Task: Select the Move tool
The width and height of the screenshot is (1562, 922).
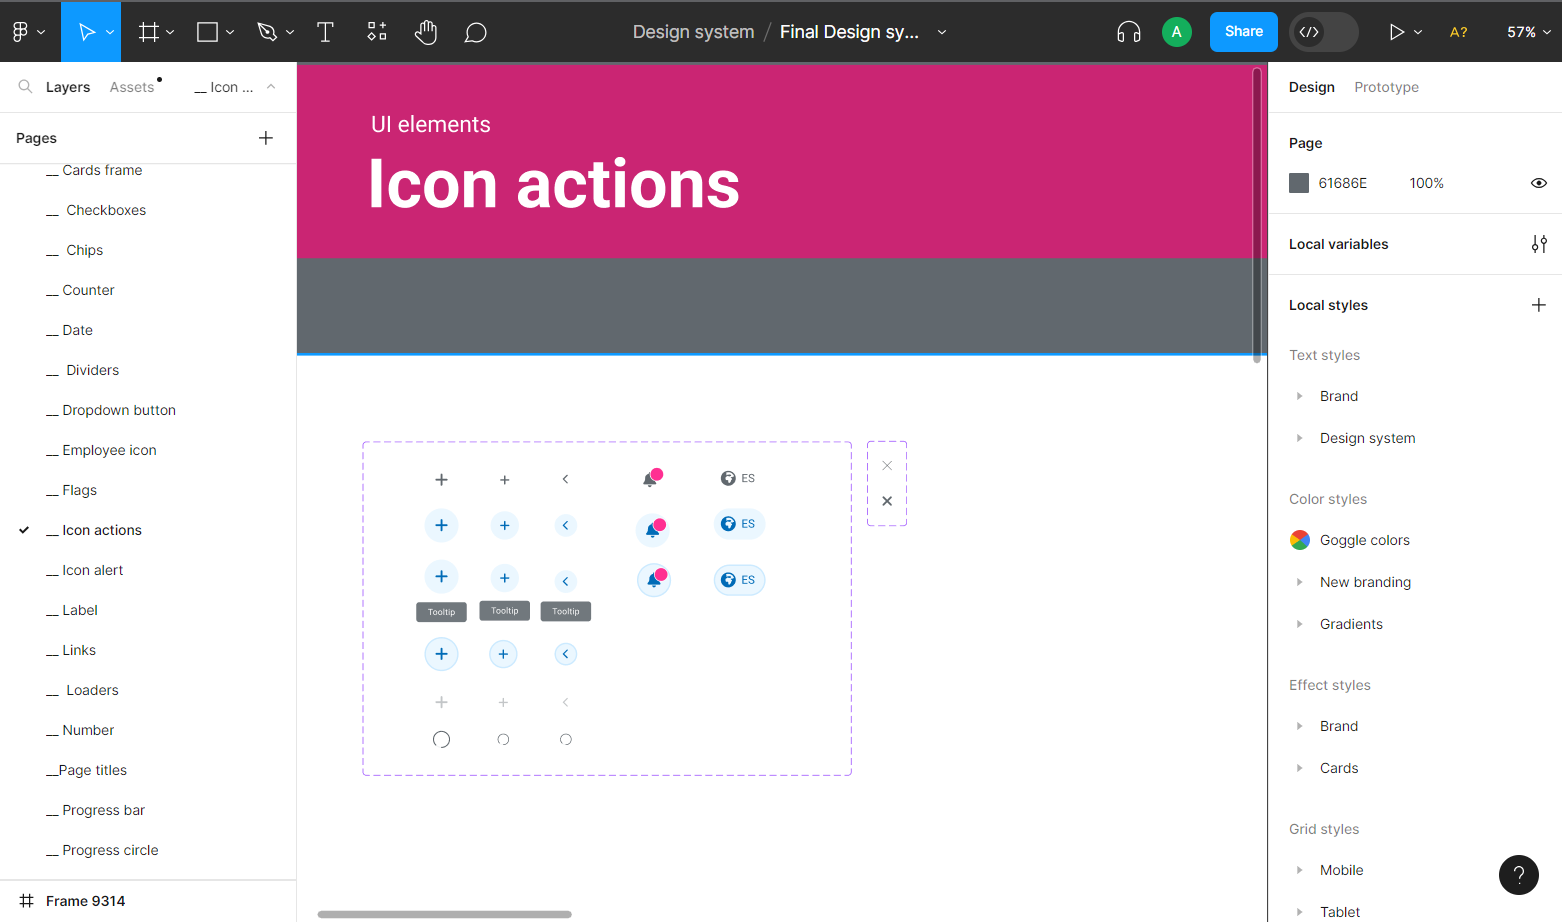Action: coord(87,32)
